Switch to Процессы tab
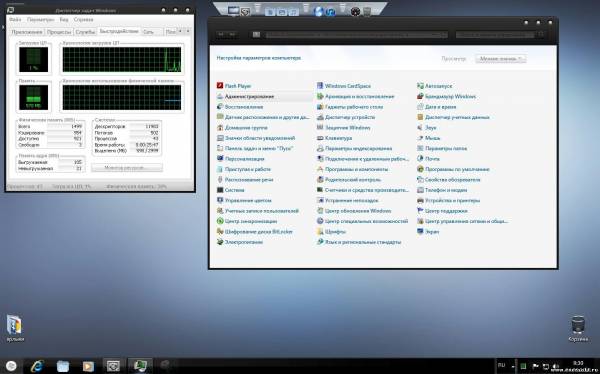This screenshot has width=600, height=374. tap(59, 32)
